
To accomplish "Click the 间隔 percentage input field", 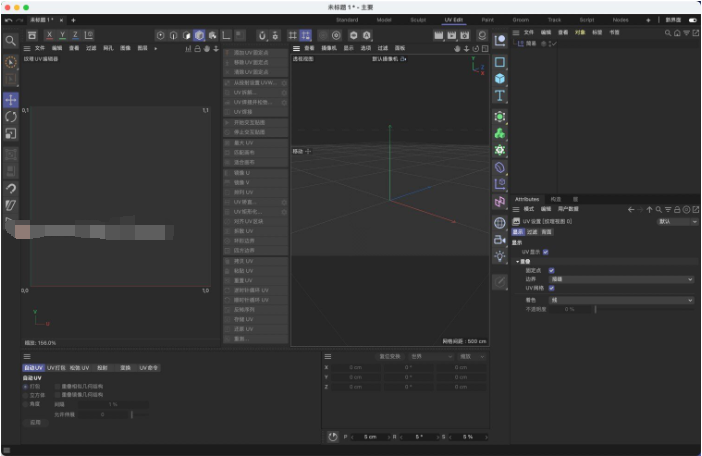I will (113, 405).
